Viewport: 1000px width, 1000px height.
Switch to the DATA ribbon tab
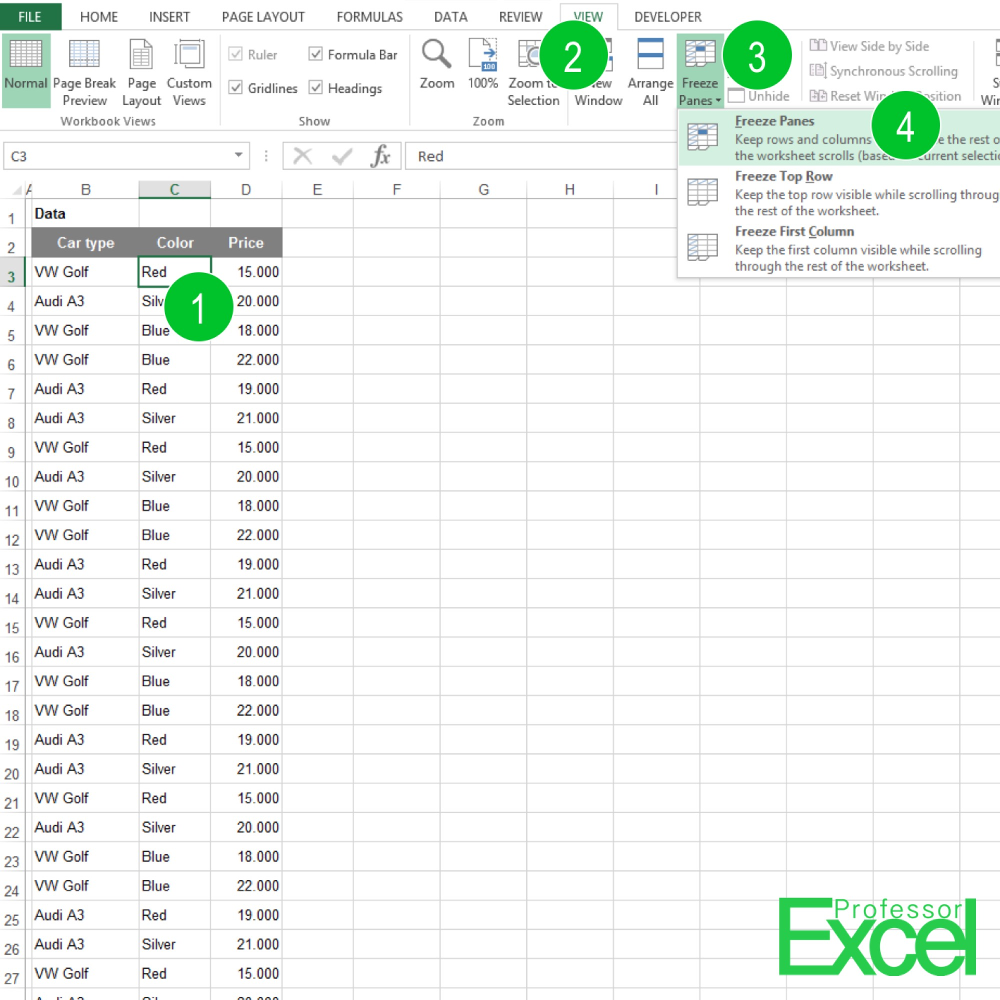(450, 16)
